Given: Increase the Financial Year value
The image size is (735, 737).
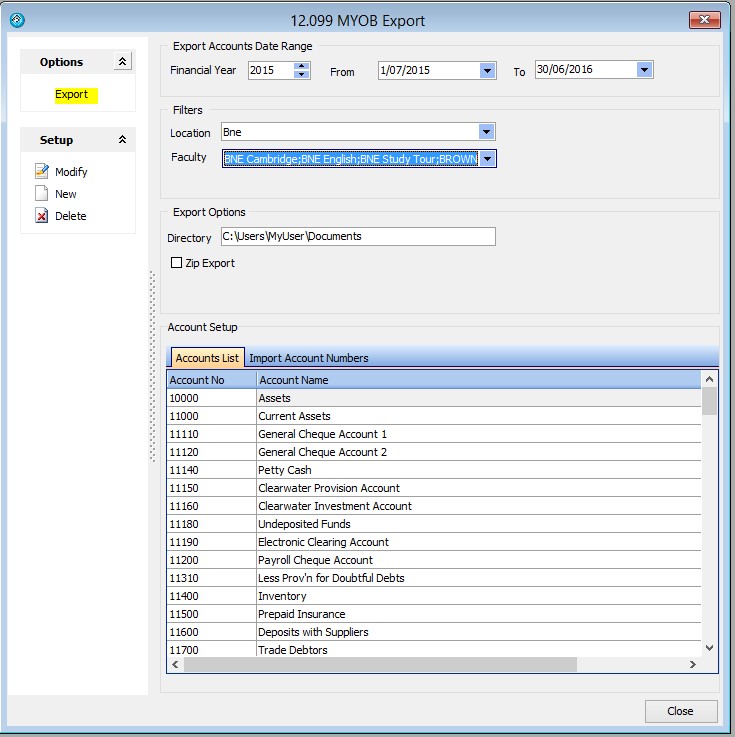Looking at the screenshot, I should (x=302, y=66).
